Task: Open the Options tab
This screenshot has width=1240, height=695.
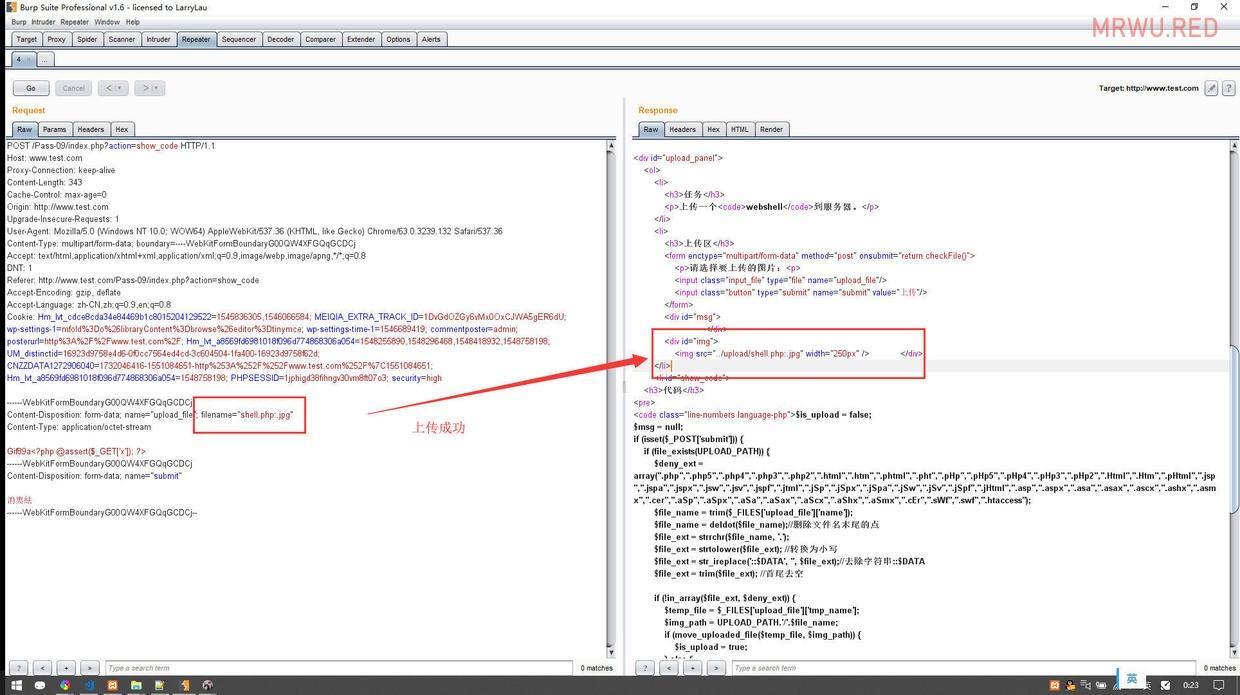Action: point(398,40)
